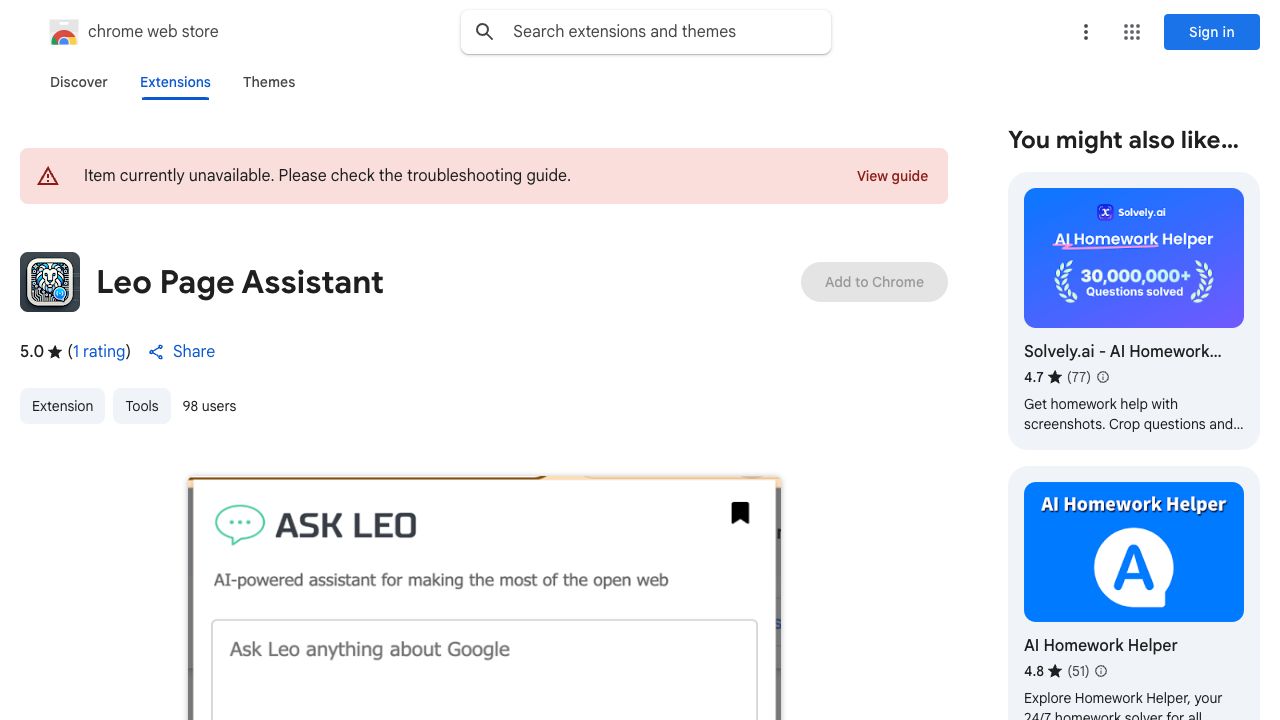
Task: Click the Extension category chip
Action: point(62,406)
